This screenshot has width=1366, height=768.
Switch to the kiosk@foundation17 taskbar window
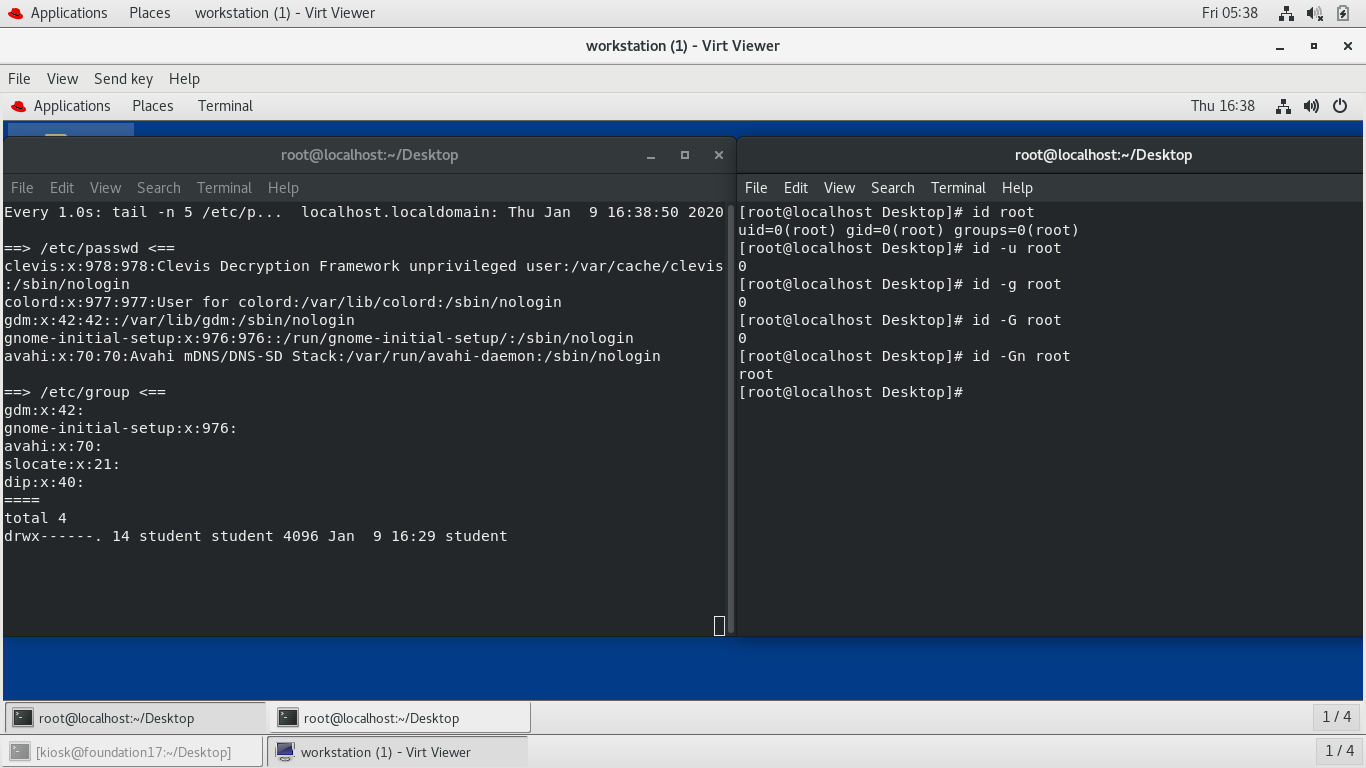tap(133, 752)
